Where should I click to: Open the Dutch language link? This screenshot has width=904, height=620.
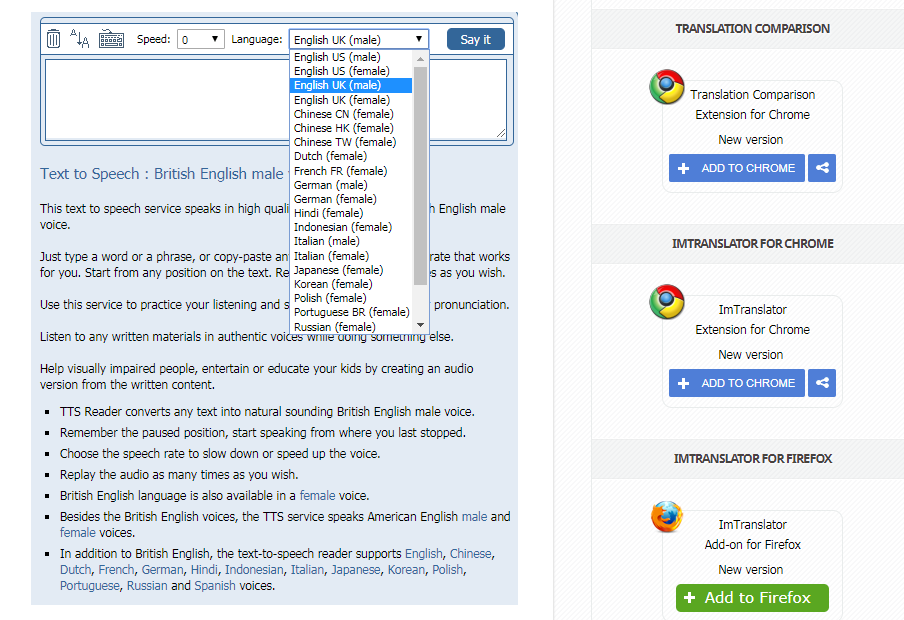click(76, 570)
